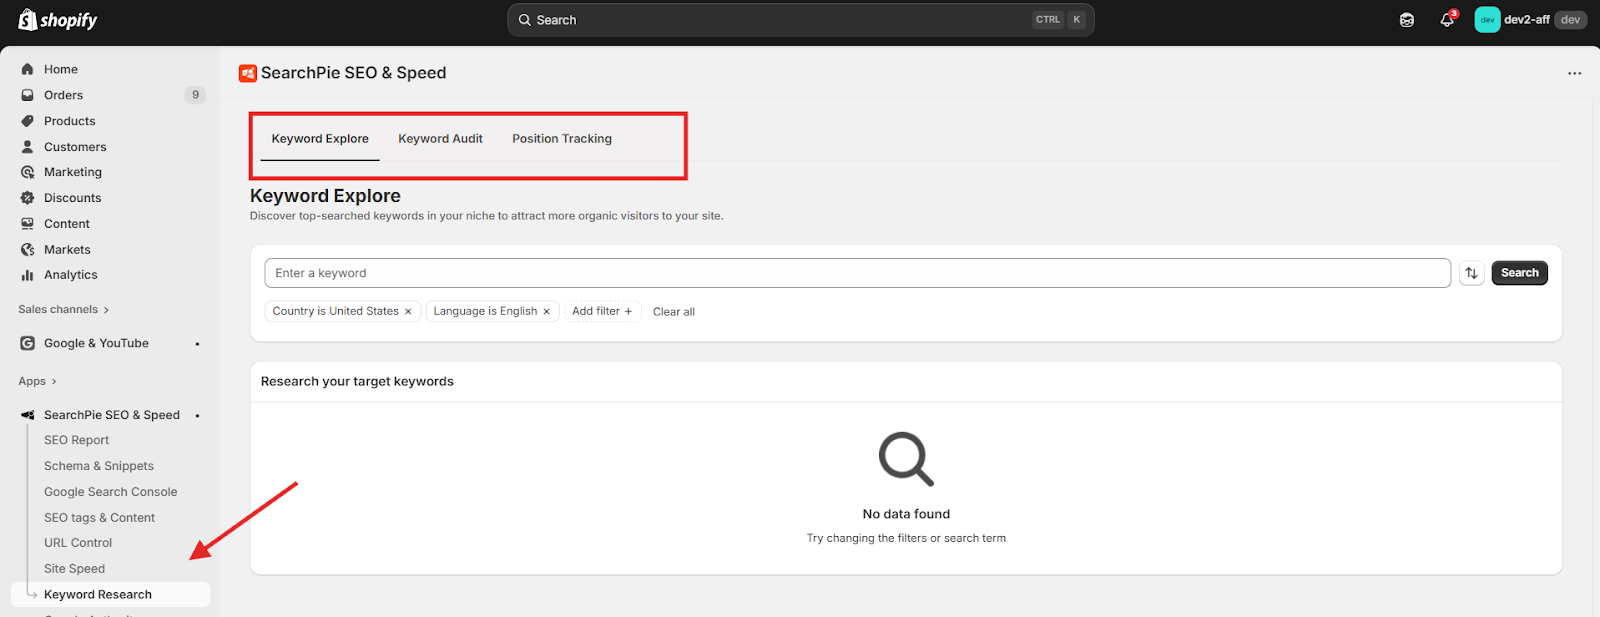Open the three-dot more options menu
The width and height of the screenshot is (1600, 617).
[1574, 73]
